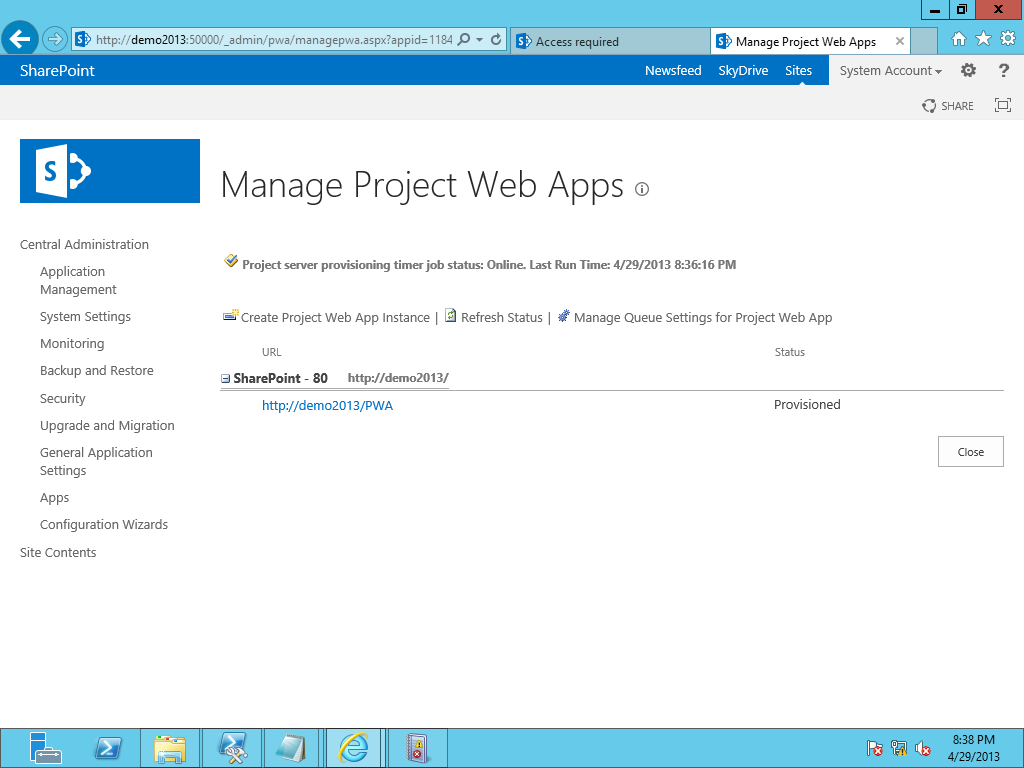Click the 'Provisioned' status text
1024x768 pixels.
[807, 404]
